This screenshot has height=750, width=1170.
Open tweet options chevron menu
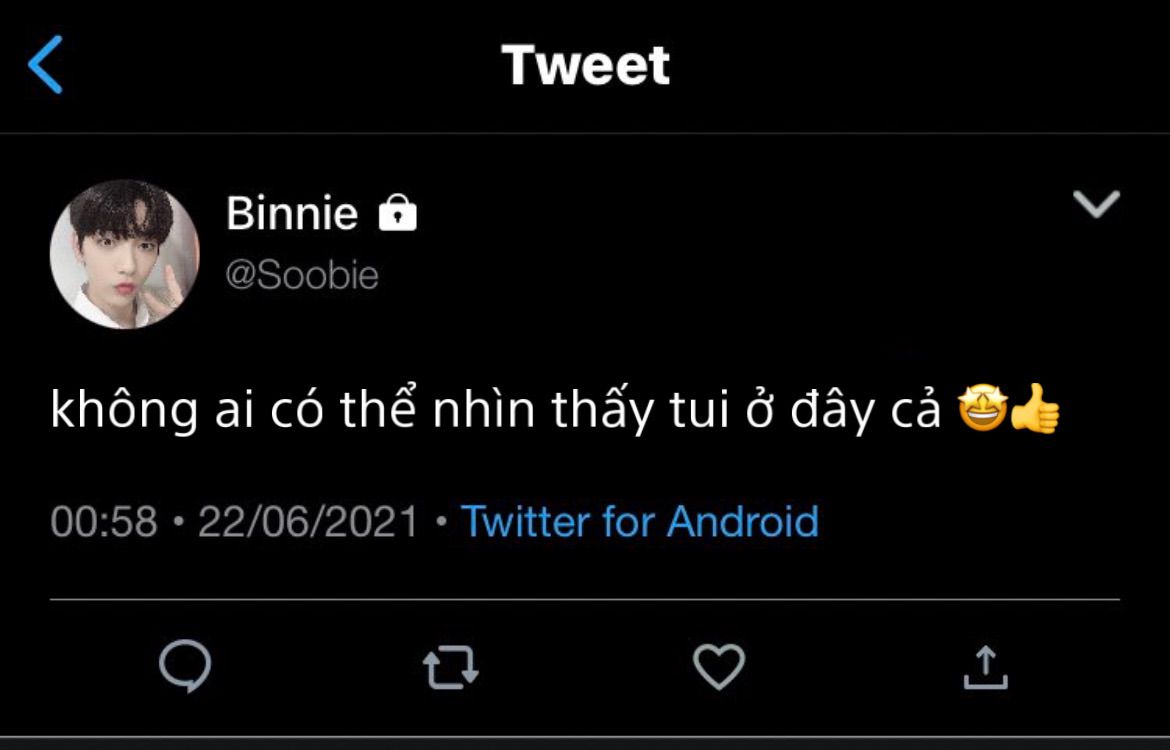(1096, 204)
